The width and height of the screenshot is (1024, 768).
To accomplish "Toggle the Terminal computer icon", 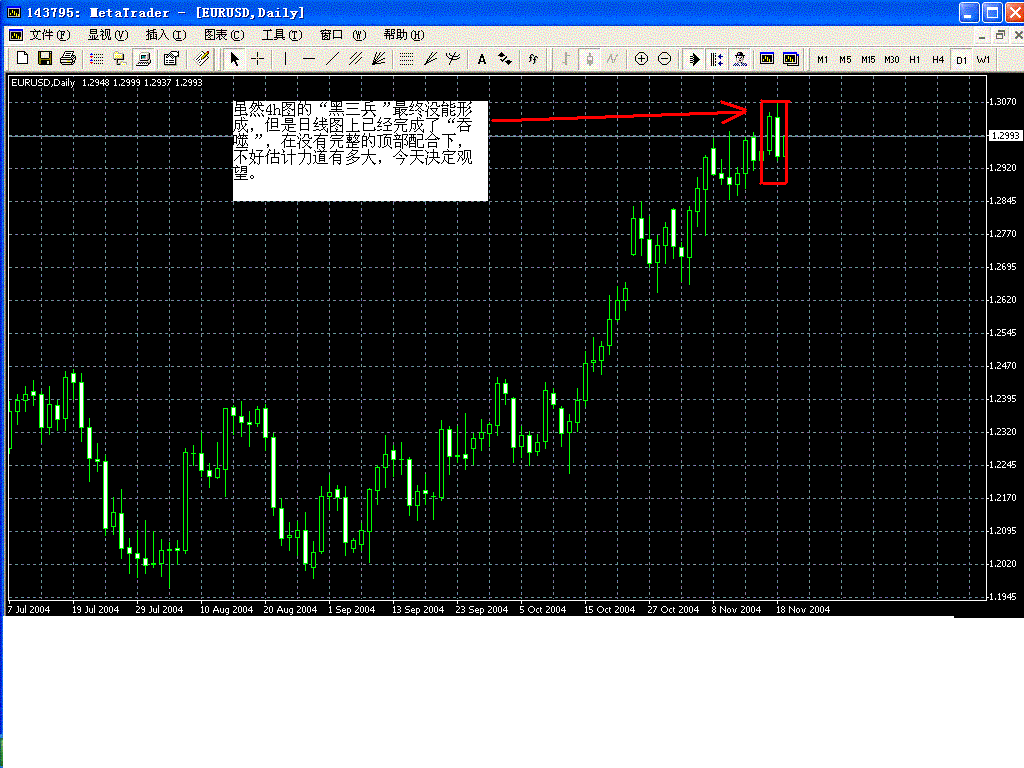I will tap(143, 59).
